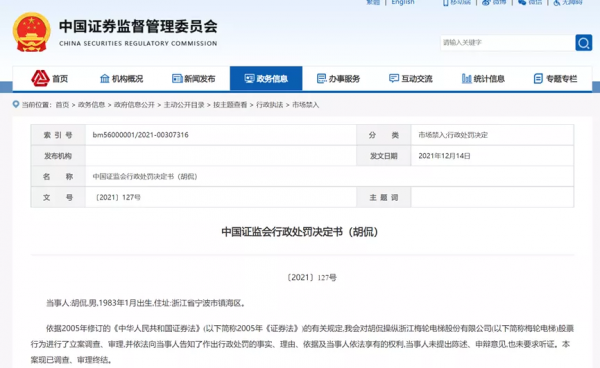600x368 pixels.
Task: Click the 分类 label cell
Action: pos(384,135)
